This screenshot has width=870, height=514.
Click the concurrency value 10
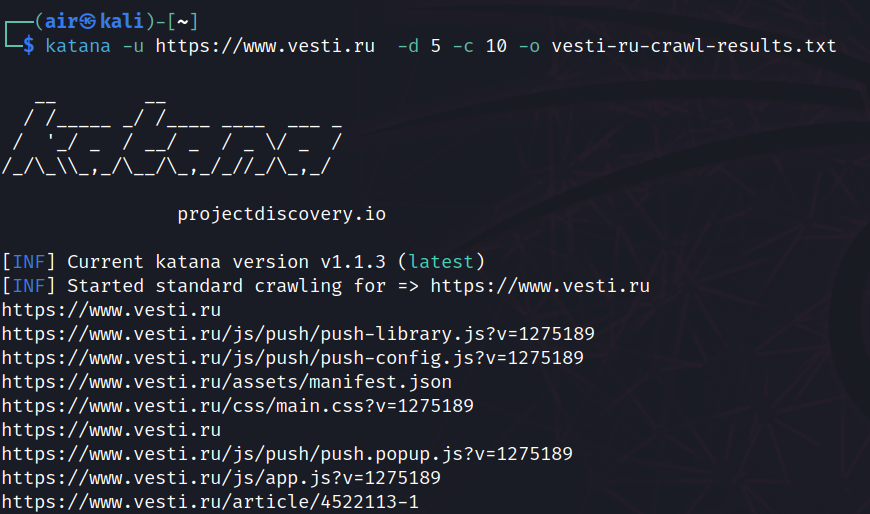click(496, 46)
